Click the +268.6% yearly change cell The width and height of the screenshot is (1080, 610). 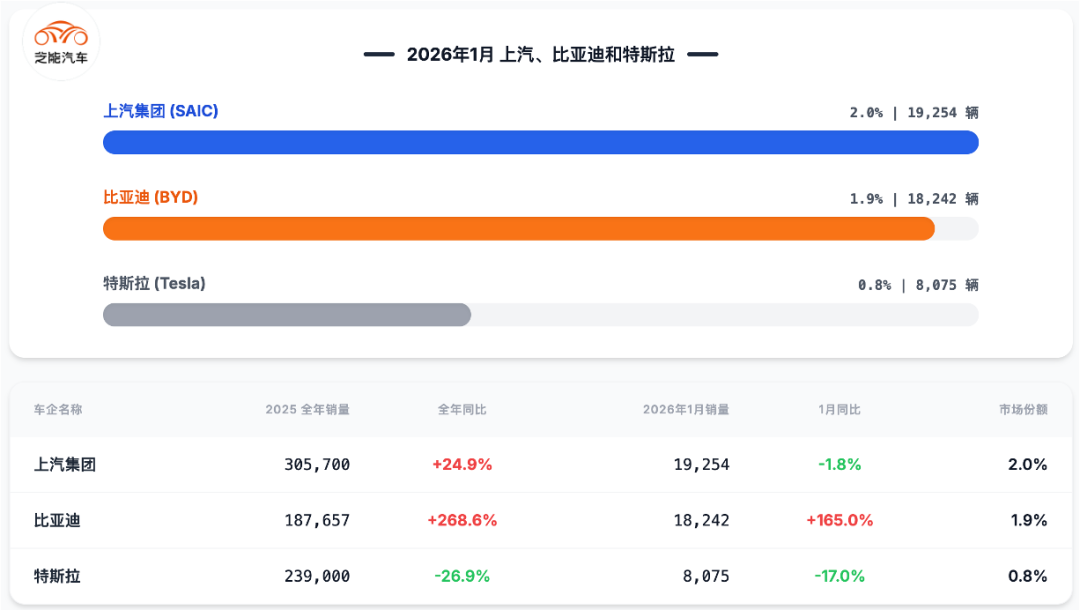click(x=462, y=520)
